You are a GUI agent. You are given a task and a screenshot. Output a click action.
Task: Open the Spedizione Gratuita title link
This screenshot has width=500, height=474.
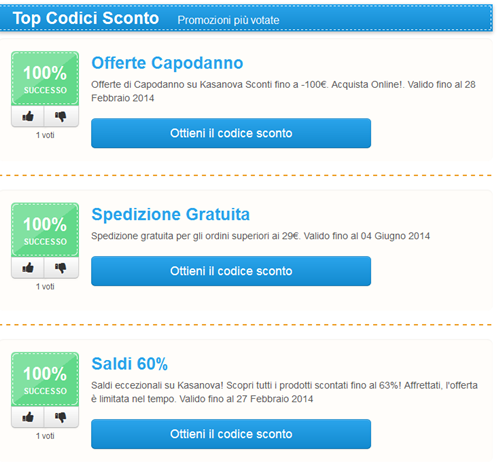click(170, 214)
